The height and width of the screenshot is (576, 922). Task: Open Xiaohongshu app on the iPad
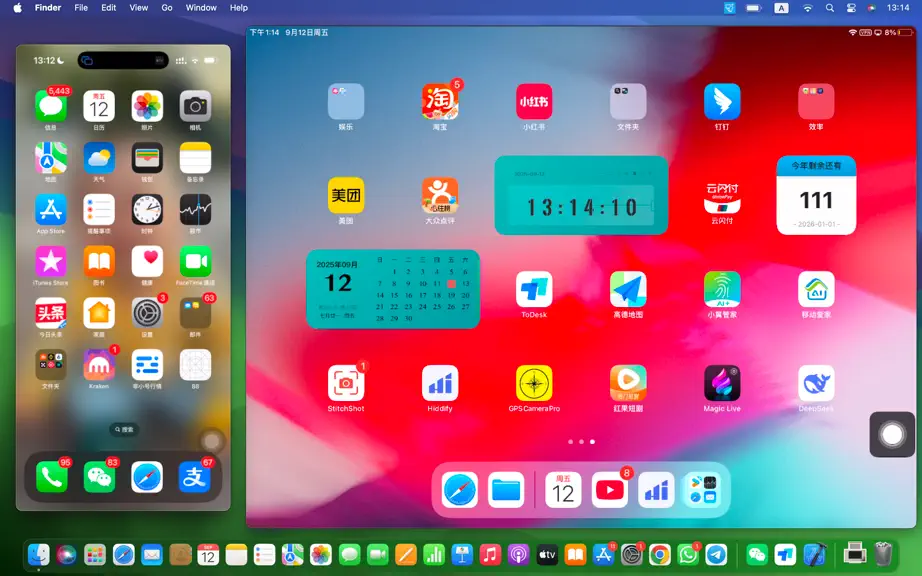click(x=534, y=101)
